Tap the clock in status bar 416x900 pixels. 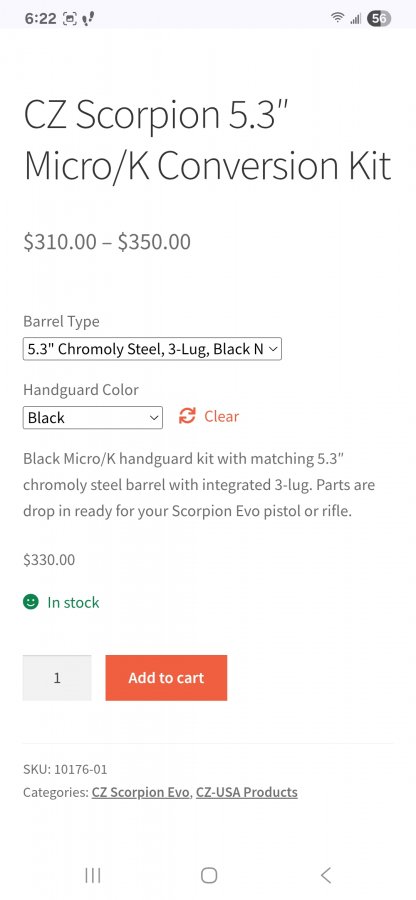(x=40, y=18)
